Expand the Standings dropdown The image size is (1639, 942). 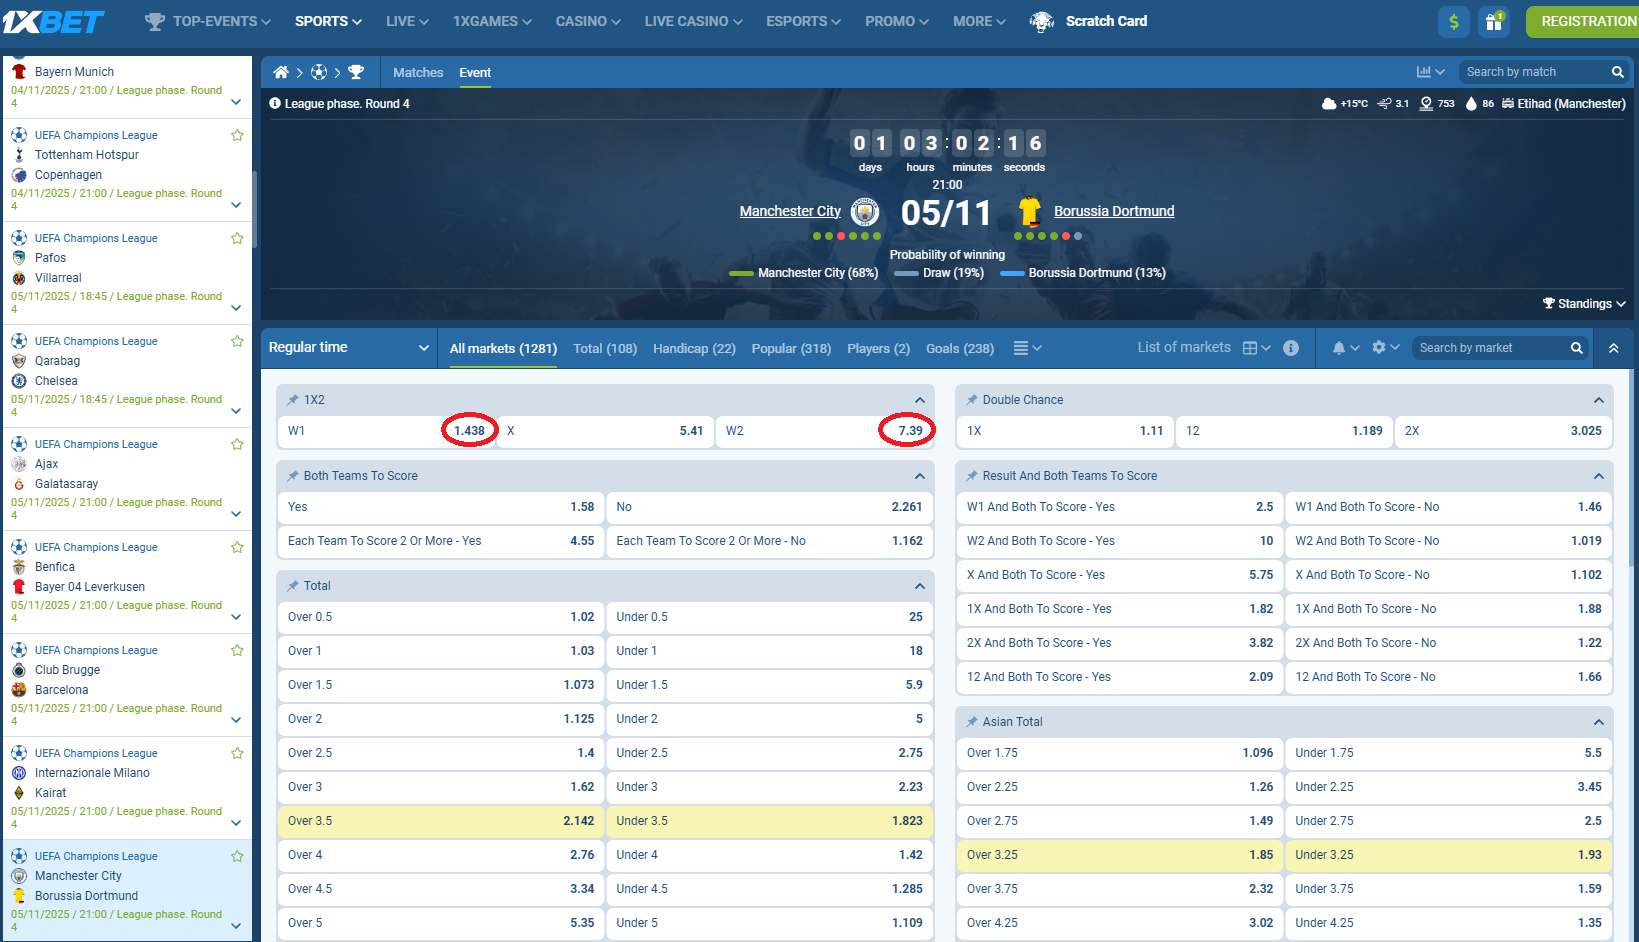click(1583, 303)
